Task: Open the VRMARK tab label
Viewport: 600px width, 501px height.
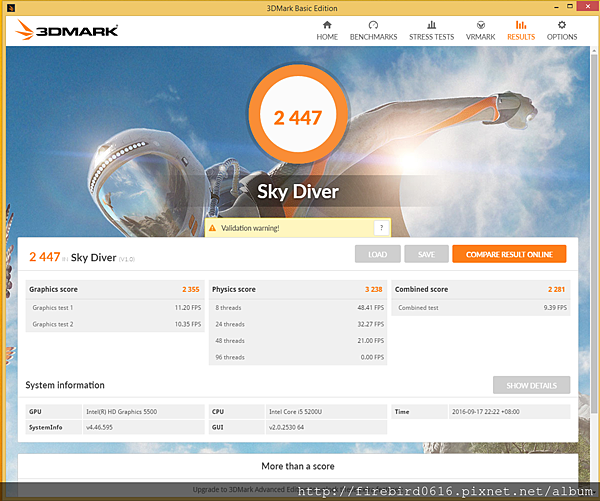Action: pos(481,37)
